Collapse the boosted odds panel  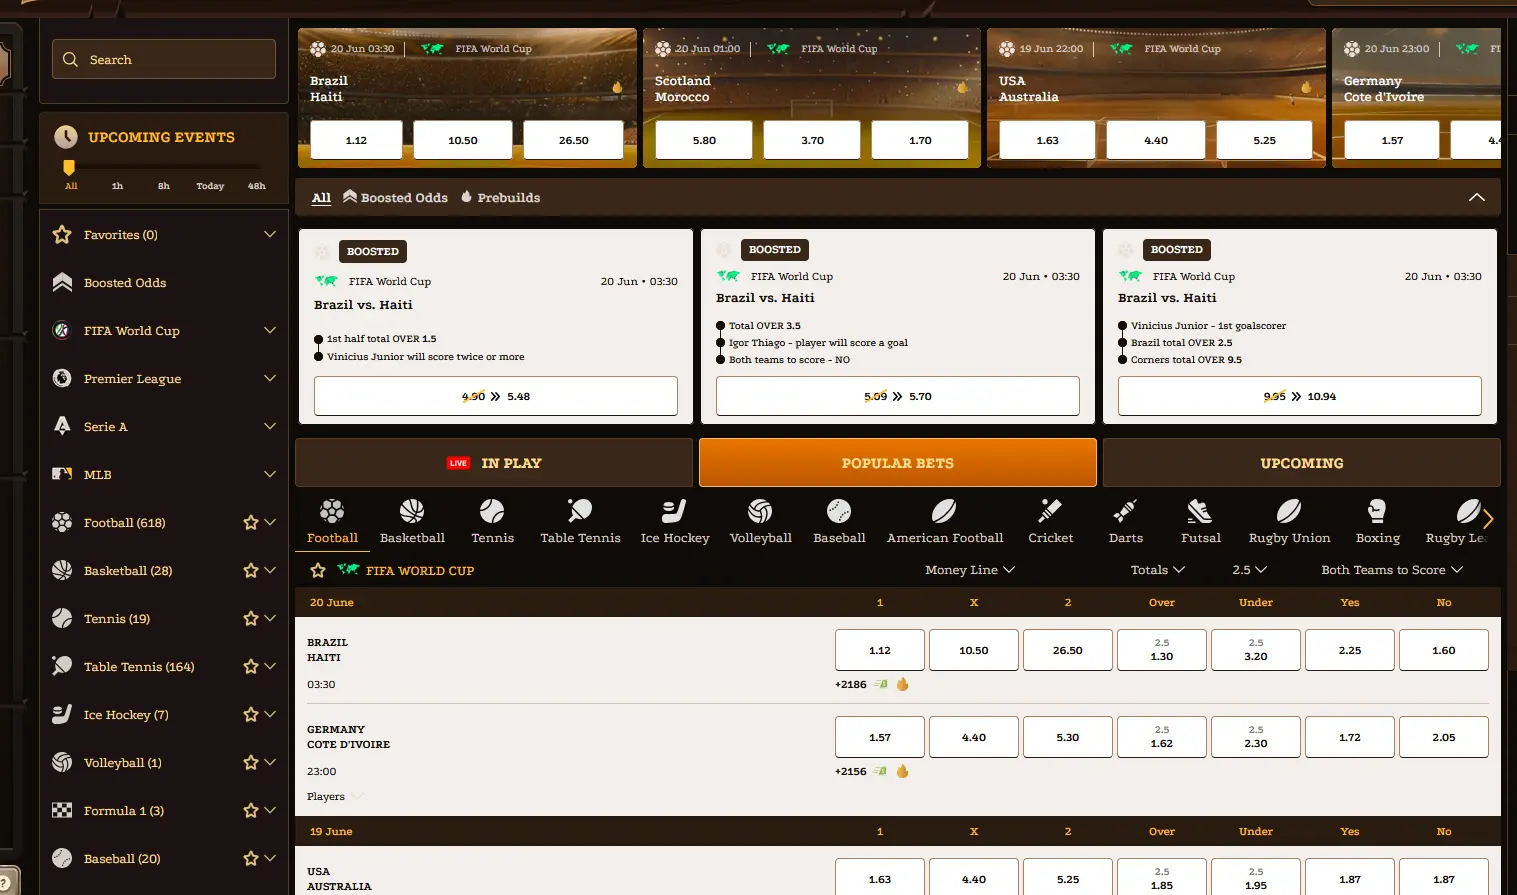click(x=1476, y=198)
